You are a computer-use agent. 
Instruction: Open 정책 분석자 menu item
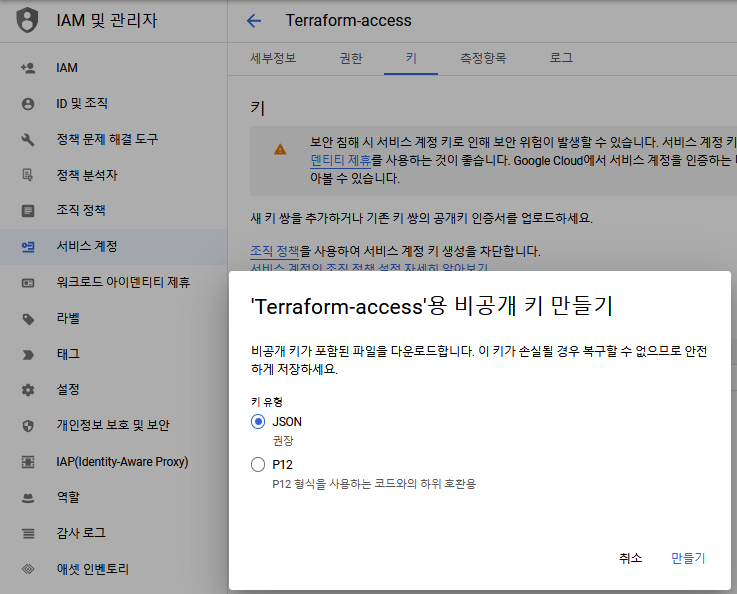coord(86,175)
